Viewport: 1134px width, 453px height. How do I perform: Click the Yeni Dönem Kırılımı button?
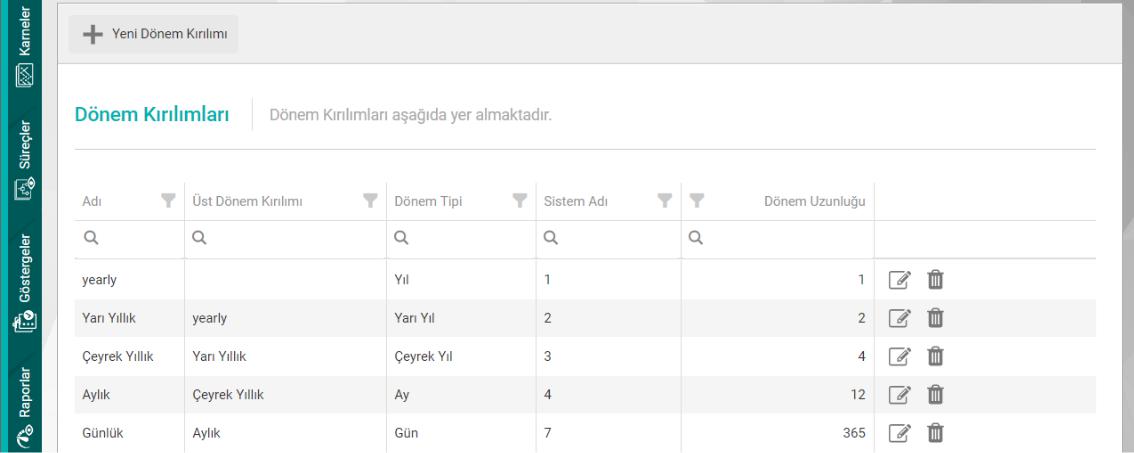click(154, 34)
